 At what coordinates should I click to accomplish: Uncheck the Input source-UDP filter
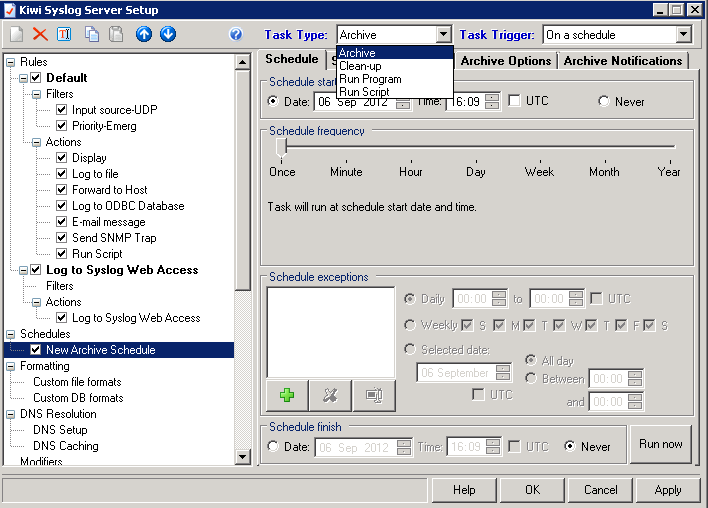tap(62, 110)
